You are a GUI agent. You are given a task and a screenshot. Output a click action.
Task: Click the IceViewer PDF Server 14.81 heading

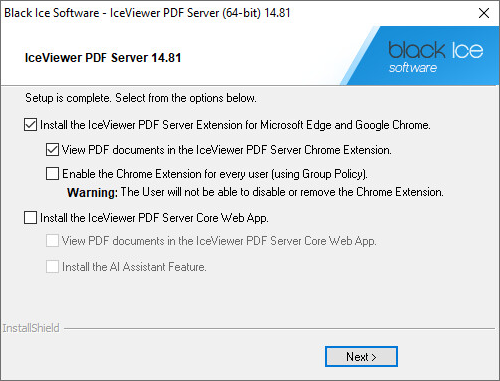point(103,58)
